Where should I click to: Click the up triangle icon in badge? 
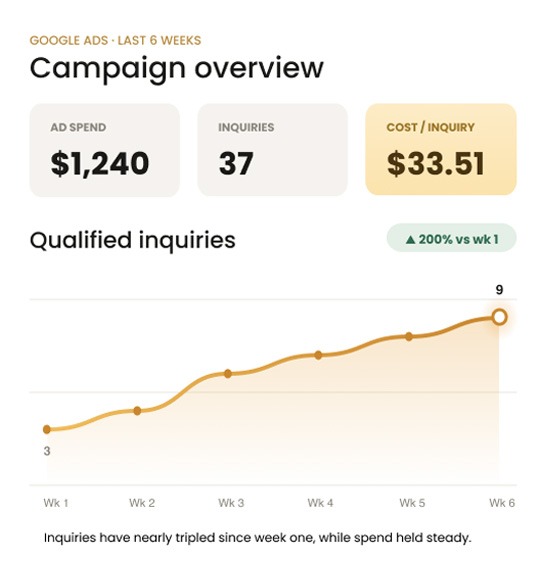point(410,240)
